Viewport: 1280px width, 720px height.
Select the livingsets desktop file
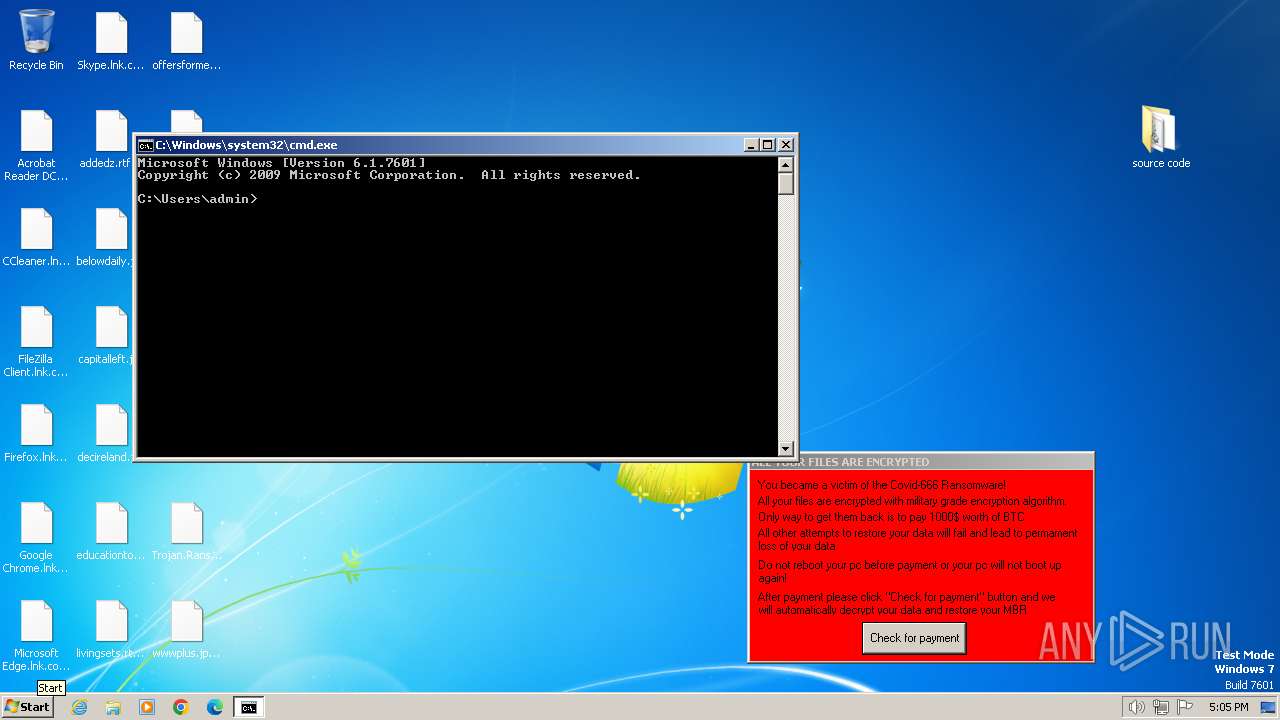click(x=111, y=628)
